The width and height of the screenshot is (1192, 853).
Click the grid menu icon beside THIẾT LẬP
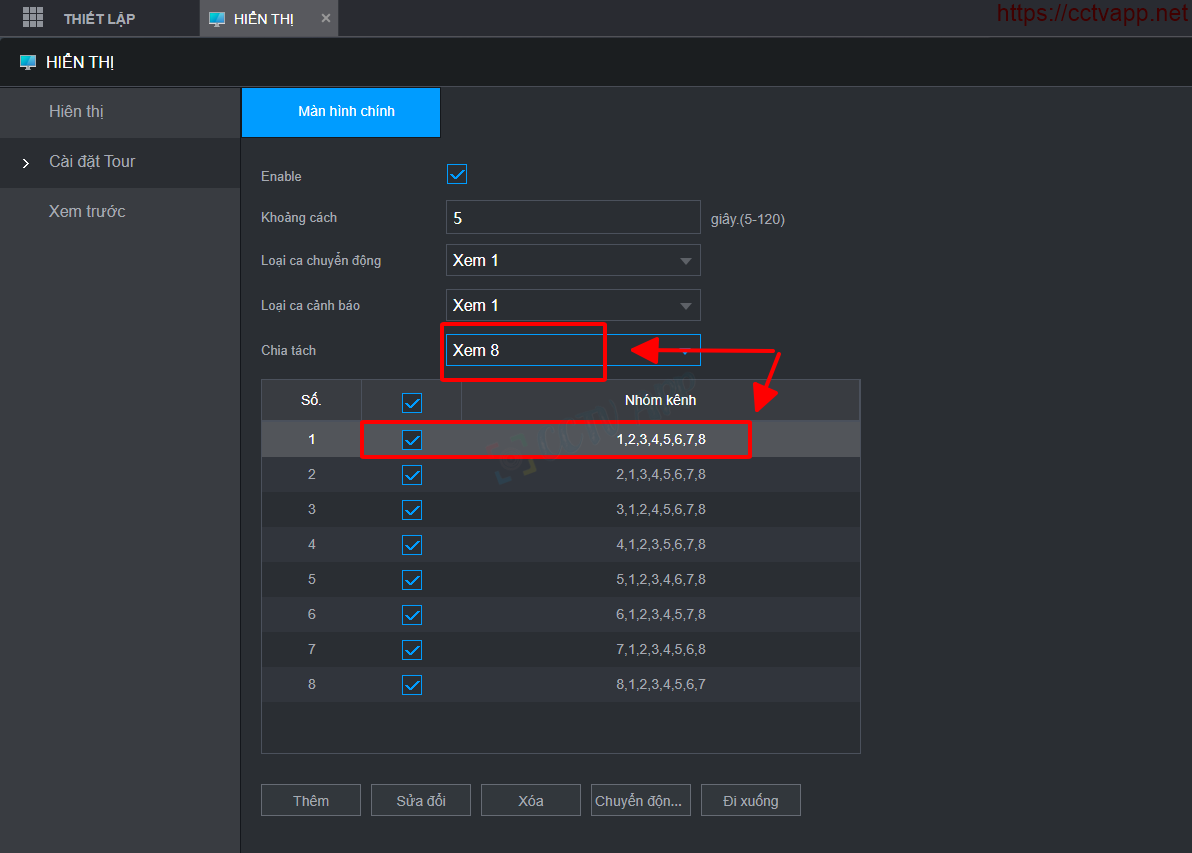(33, 18)
